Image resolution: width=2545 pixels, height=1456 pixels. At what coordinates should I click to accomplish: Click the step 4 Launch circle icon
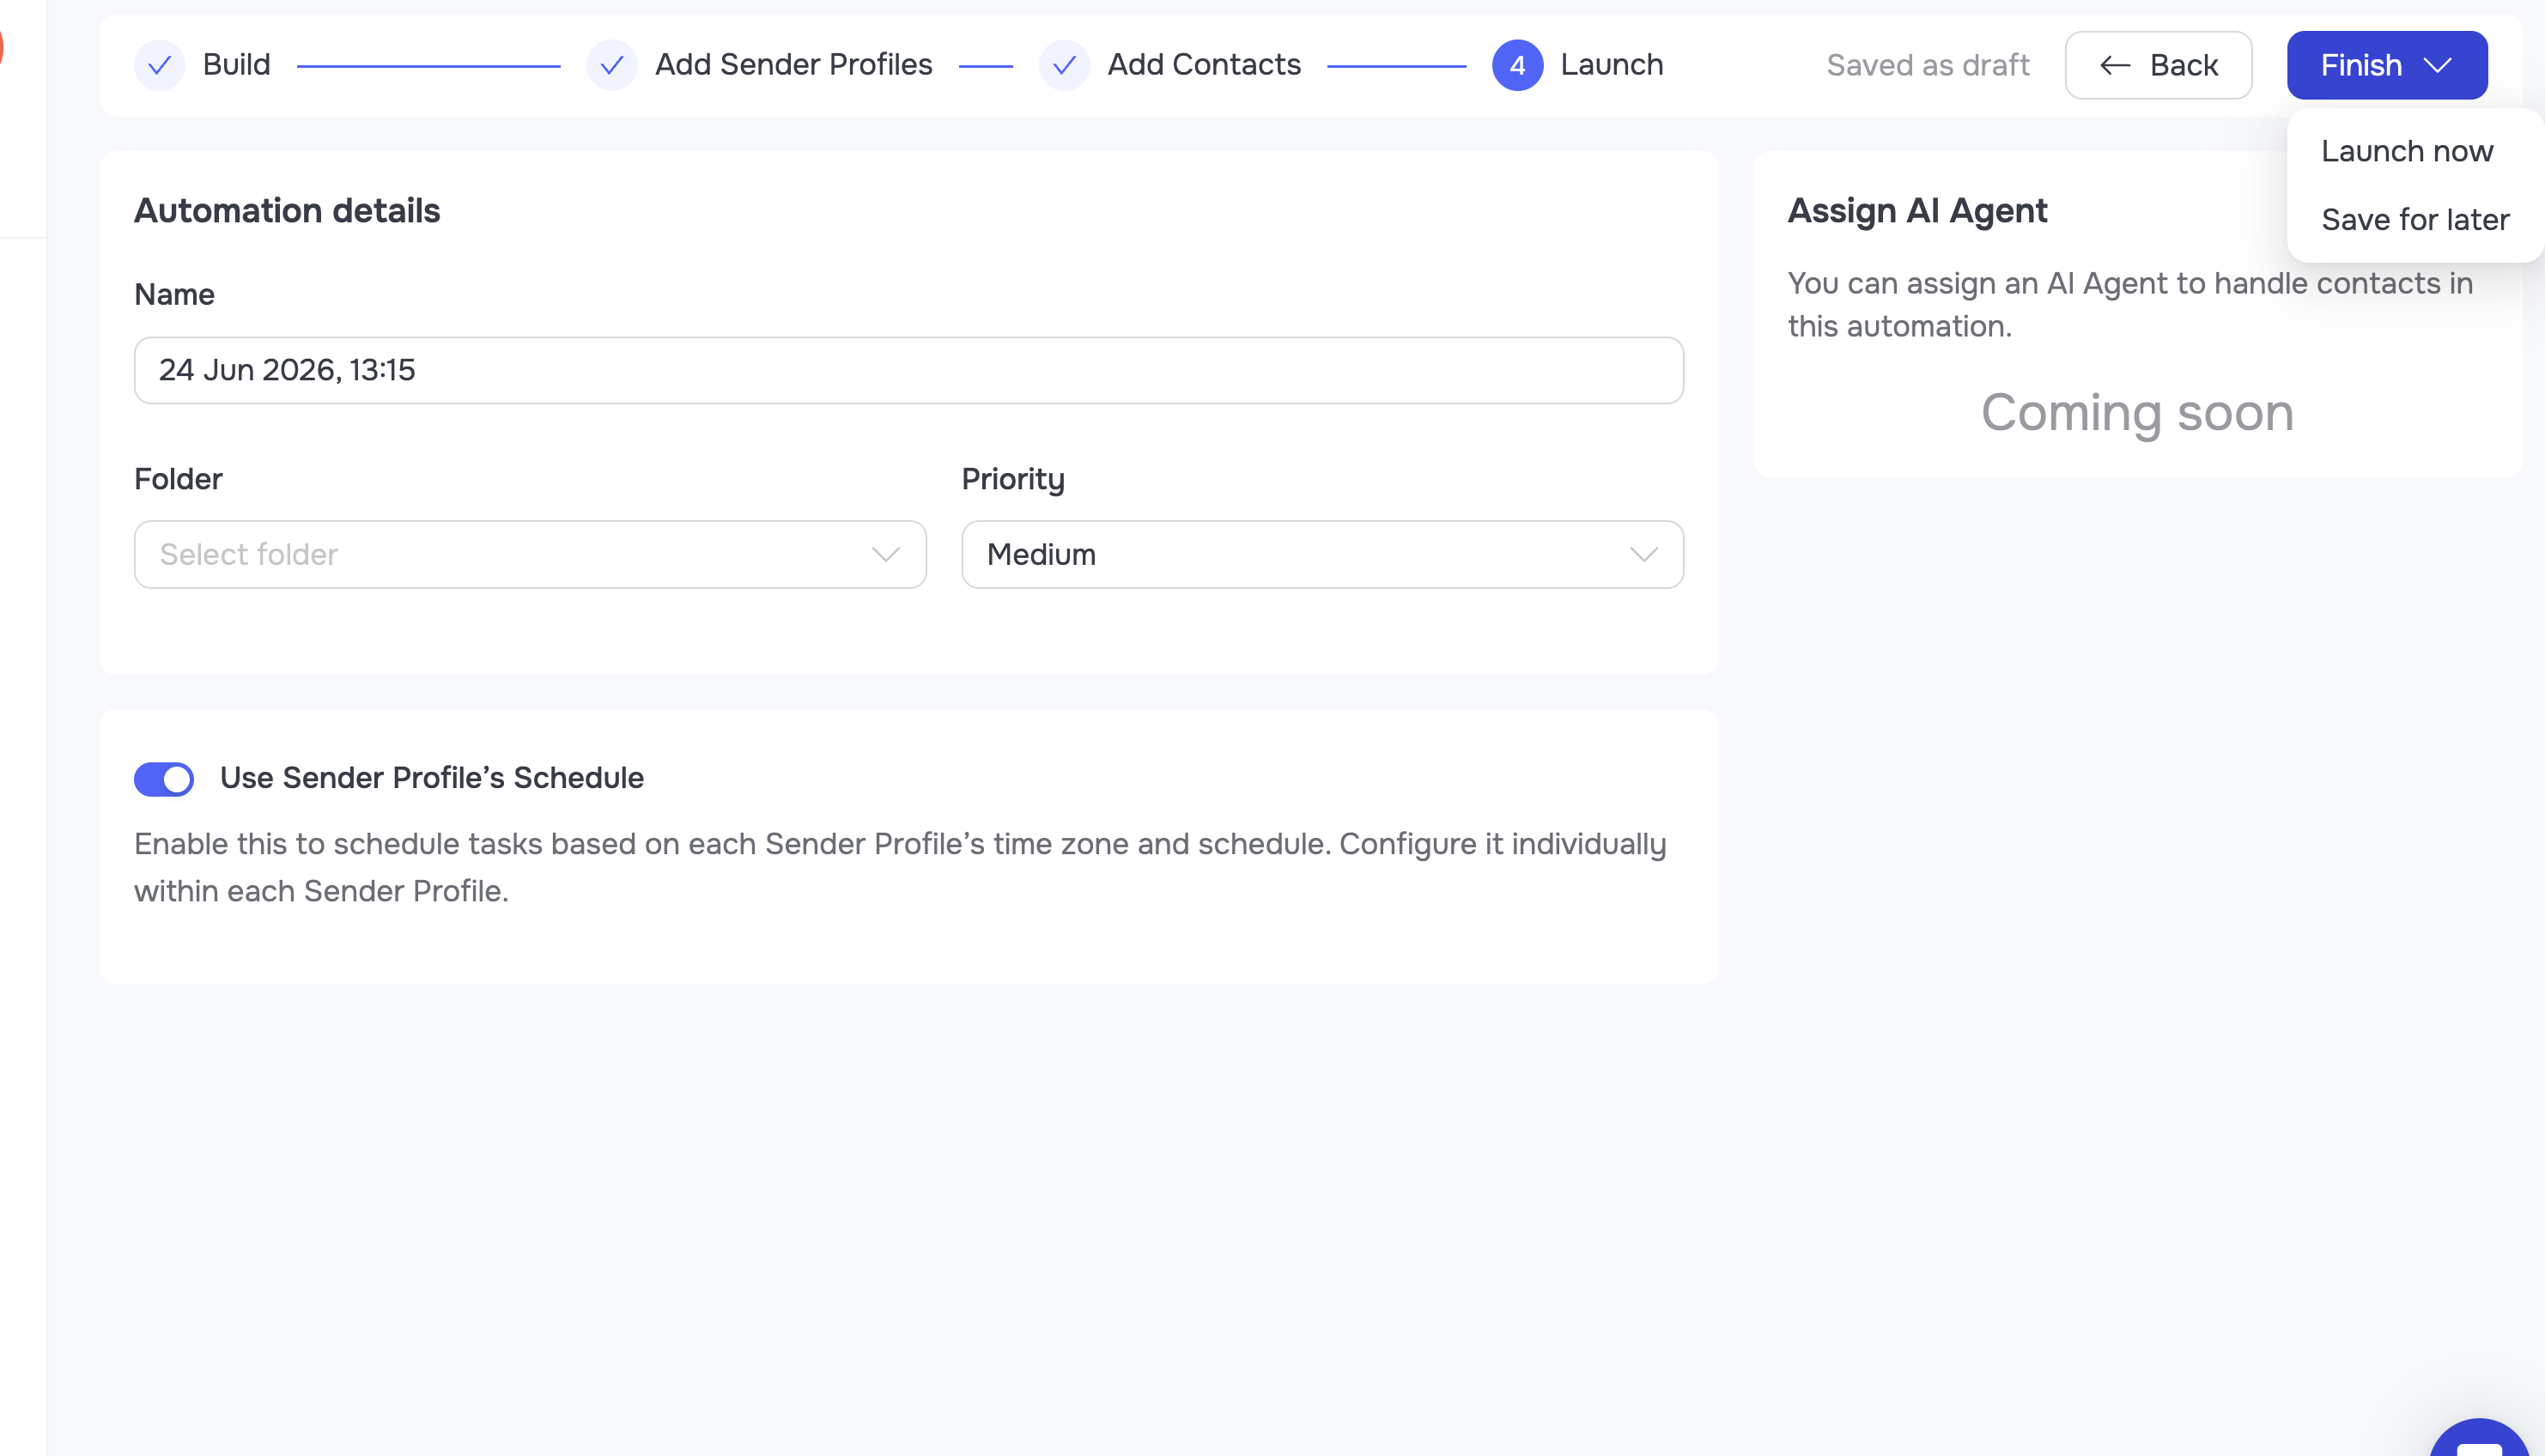click(1517, 65)
